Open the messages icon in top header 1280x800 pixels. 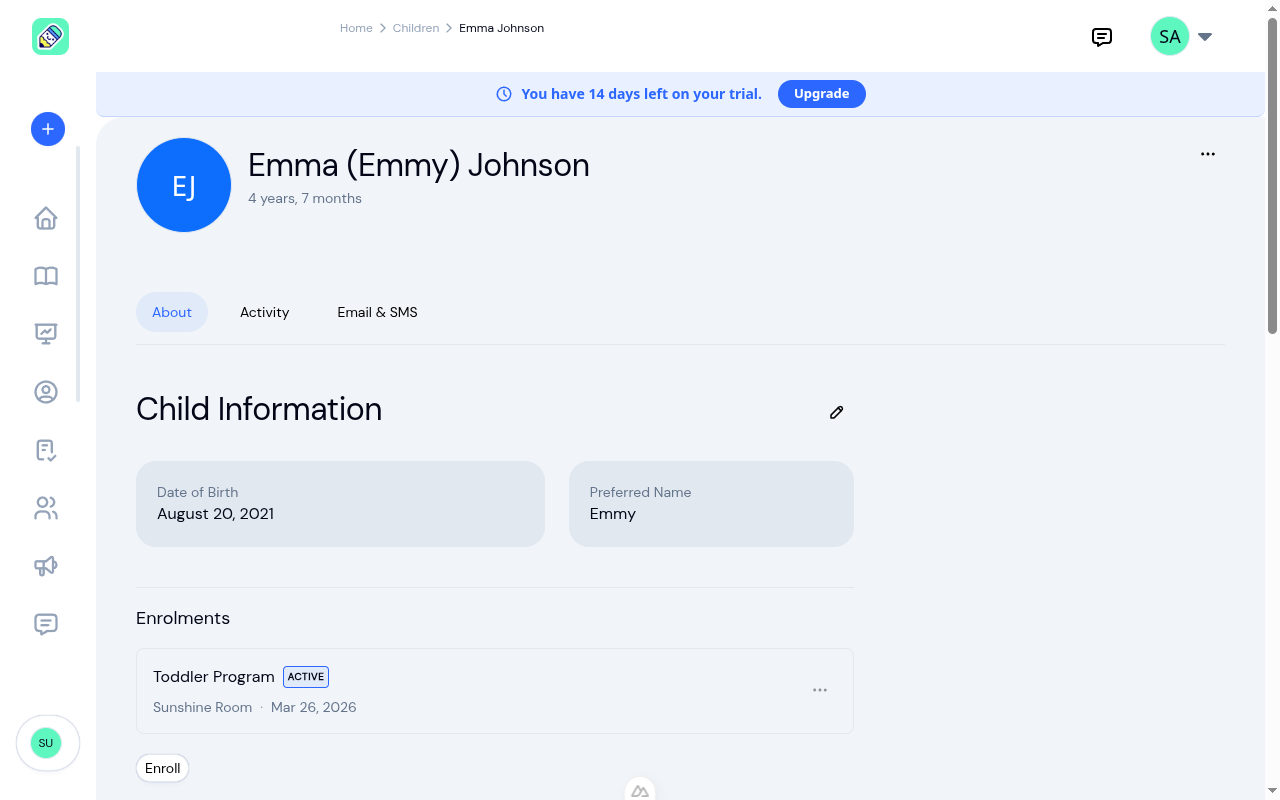coord(1102,37)
